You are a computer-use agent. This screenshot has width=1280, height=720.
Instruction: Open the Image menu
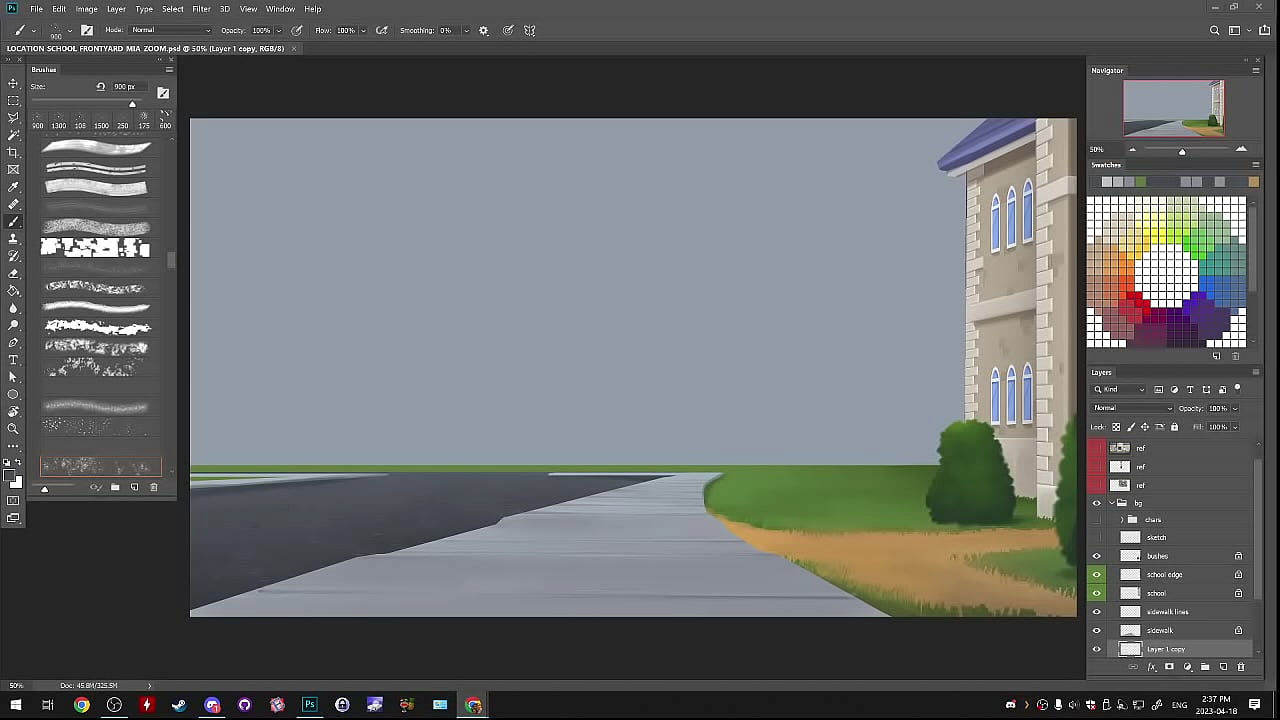click(87, 9)
